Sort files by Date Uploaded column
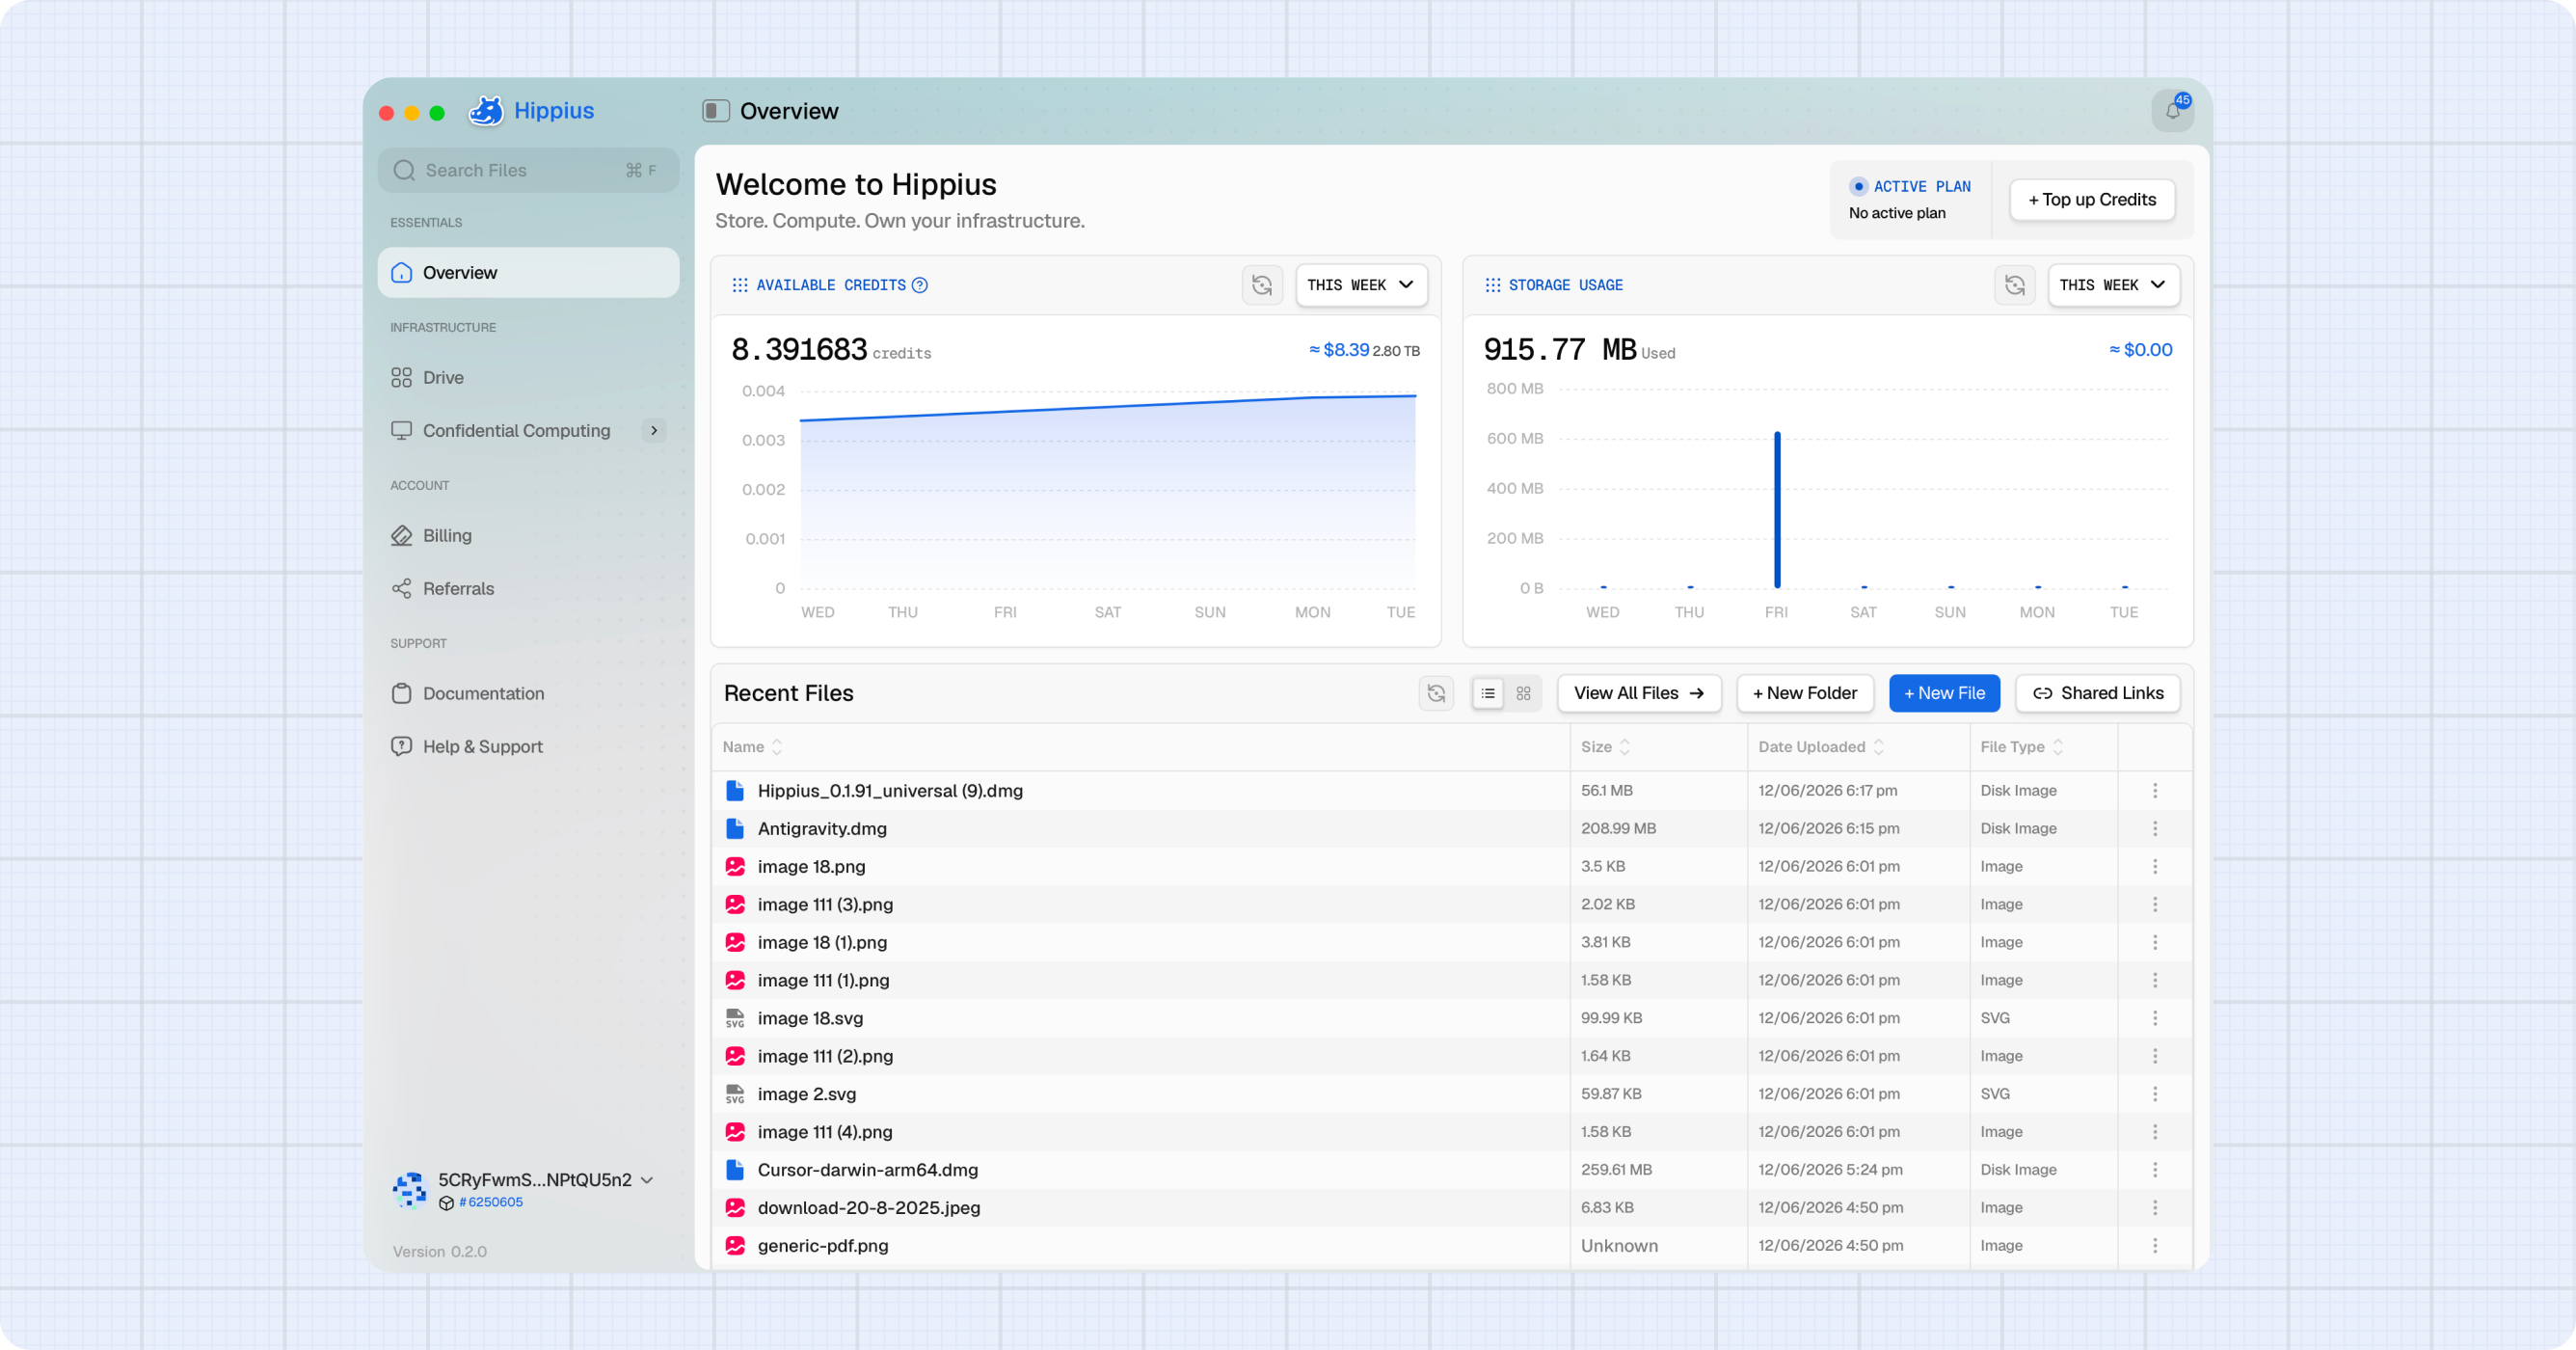2576x1350 pixels. tap(1821, 747)
